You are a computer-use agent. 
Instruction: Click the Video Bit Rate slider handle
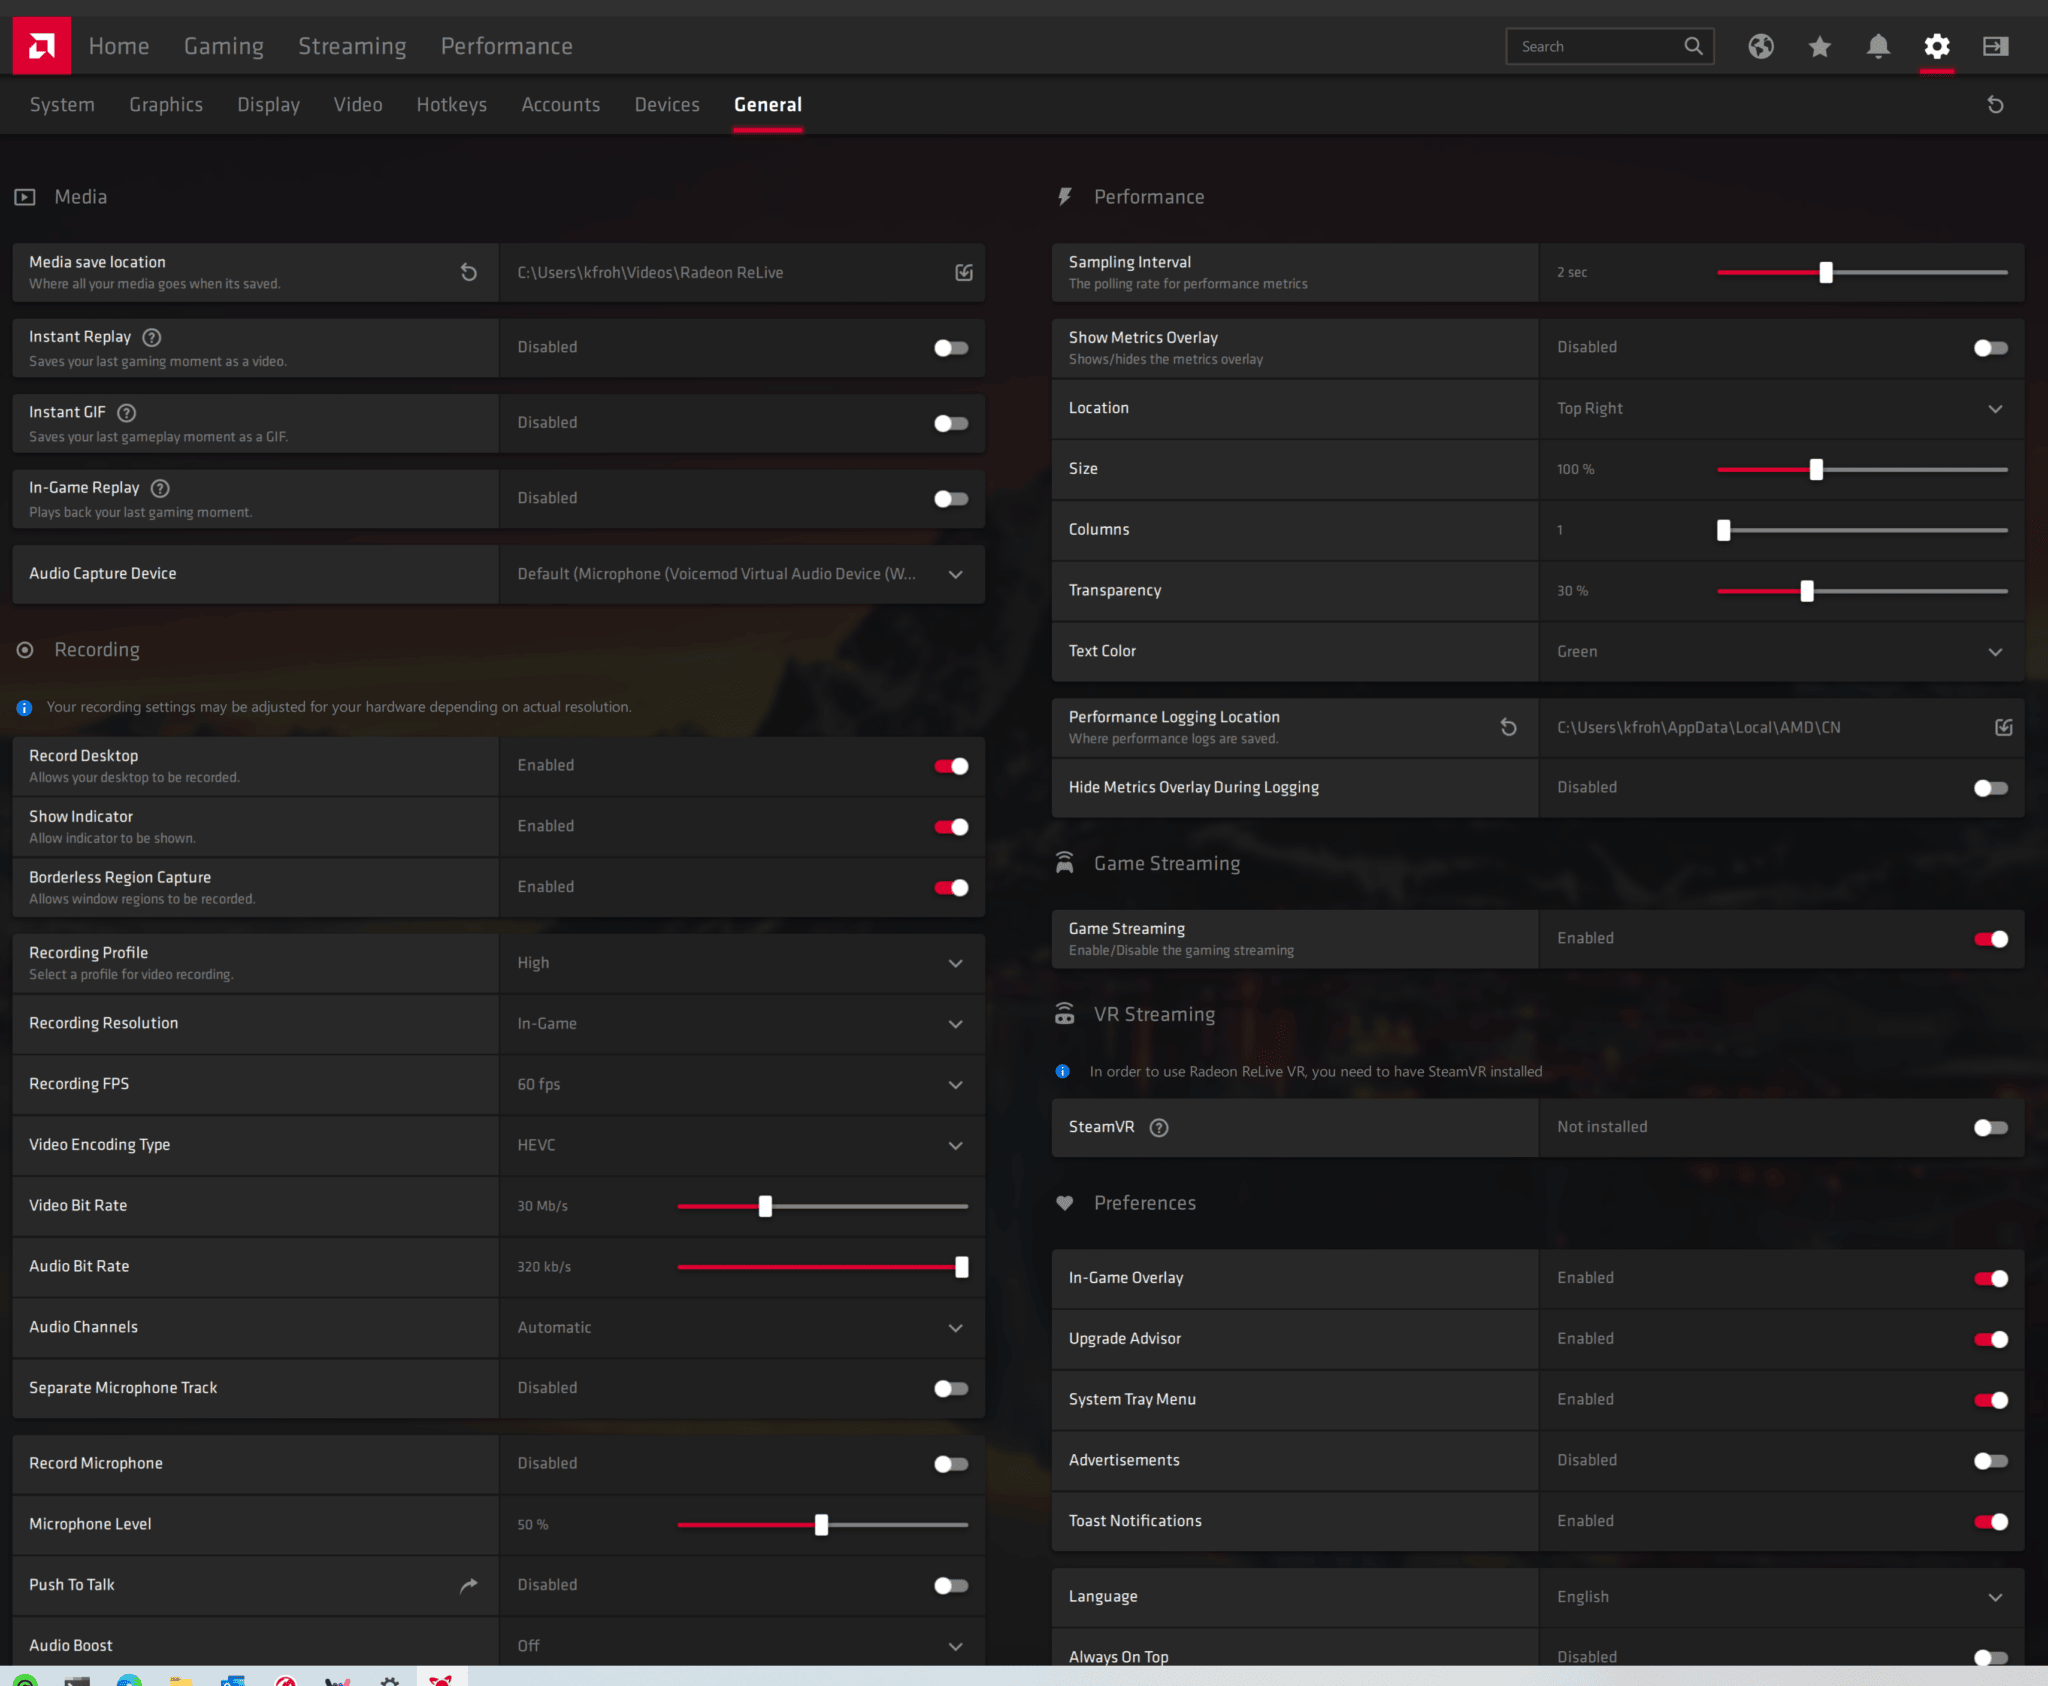(765, 1206)
